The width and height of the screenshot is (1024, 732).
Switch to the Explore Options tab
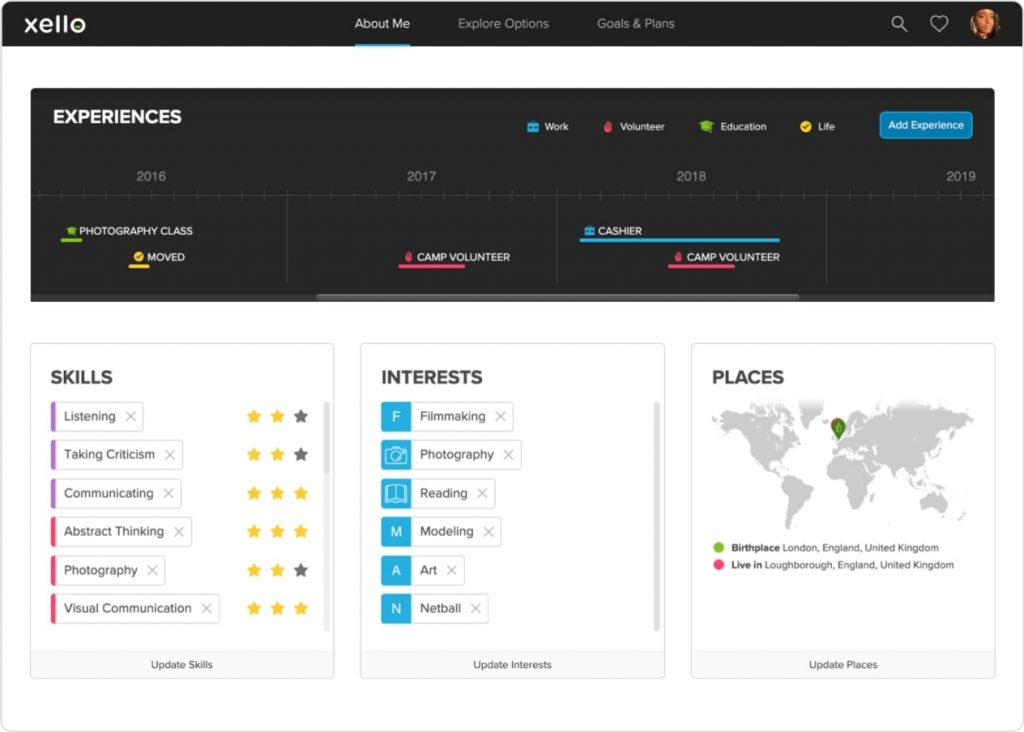pyautogui.click(x=503, y=24)
